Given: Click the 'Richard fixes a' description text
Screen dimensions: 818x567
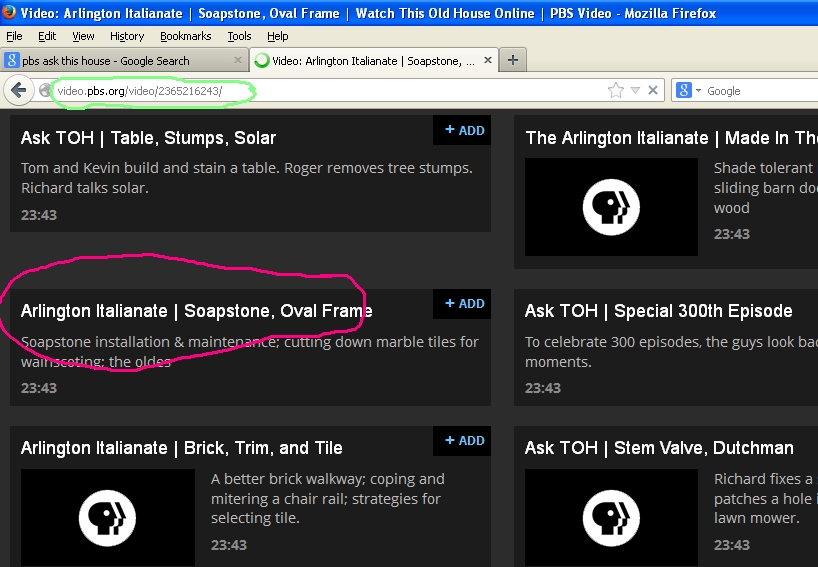Looking at the screenshot, I should (x=766, y=499).
